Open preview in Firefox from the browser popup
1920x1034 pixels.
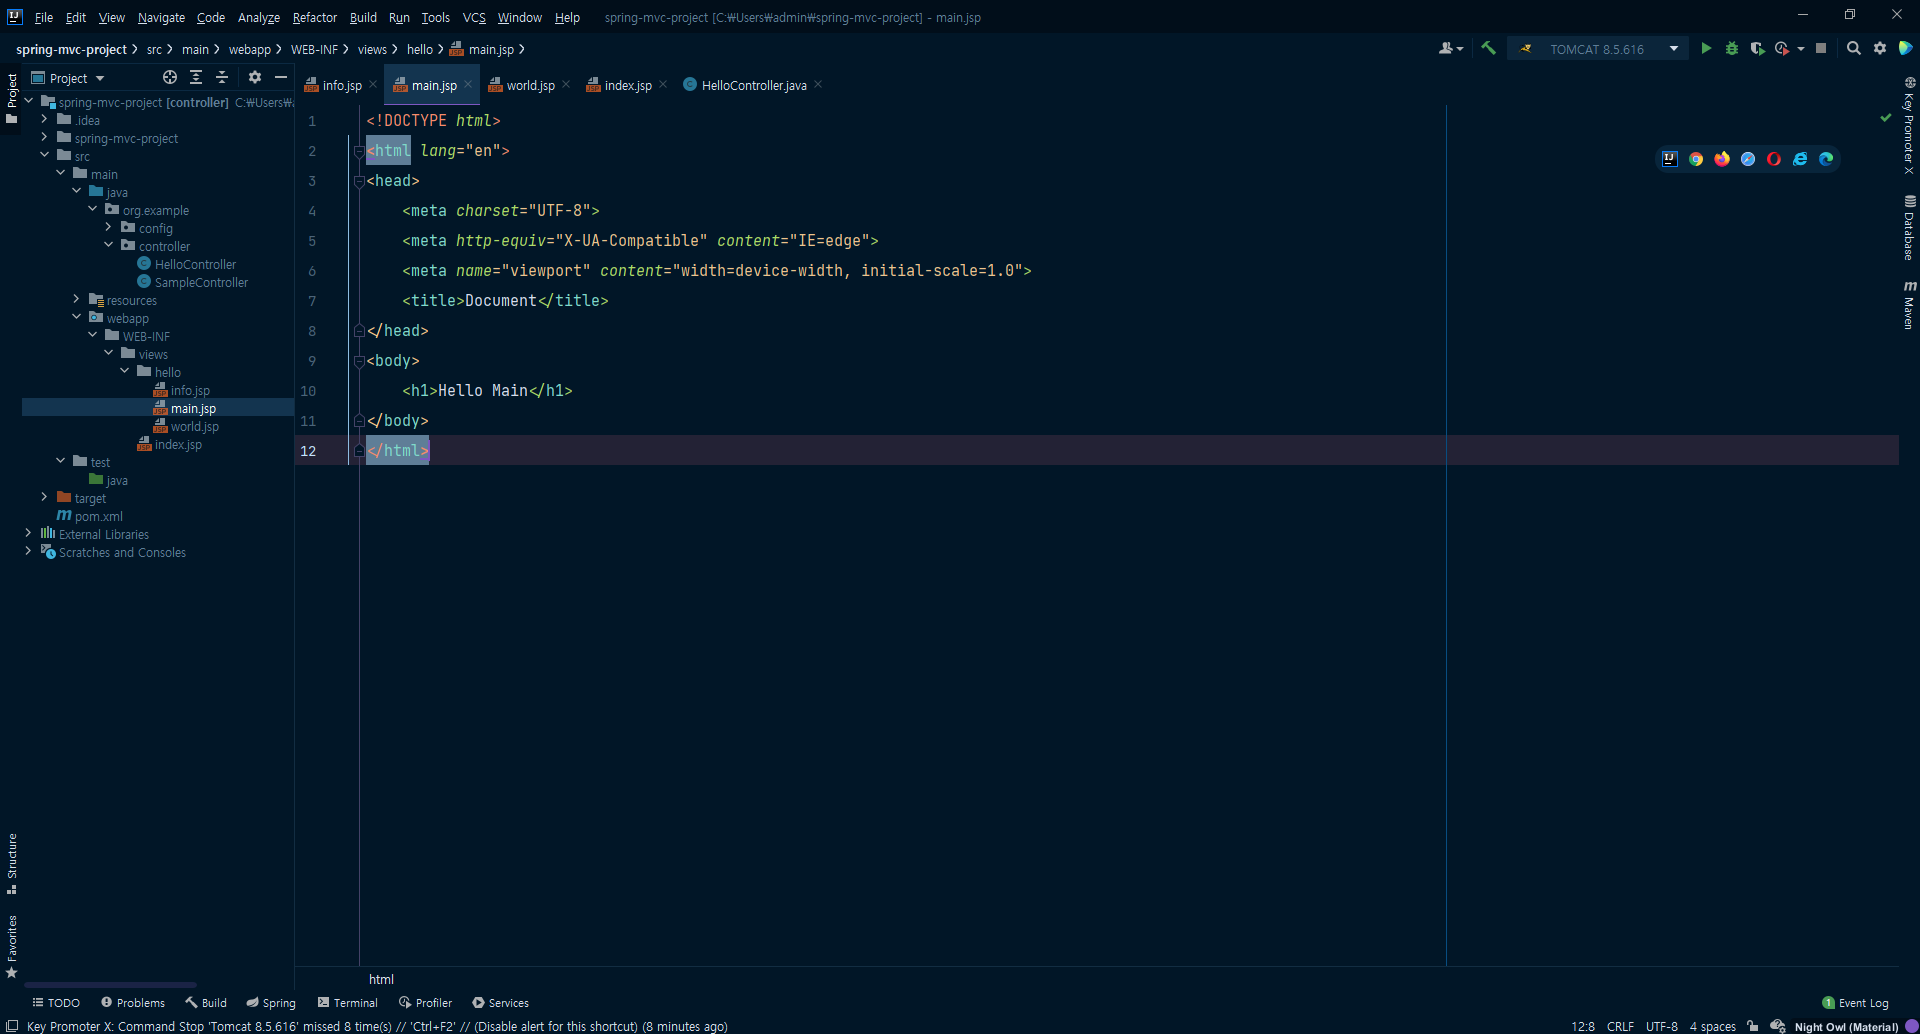(x=1722, y=159)
